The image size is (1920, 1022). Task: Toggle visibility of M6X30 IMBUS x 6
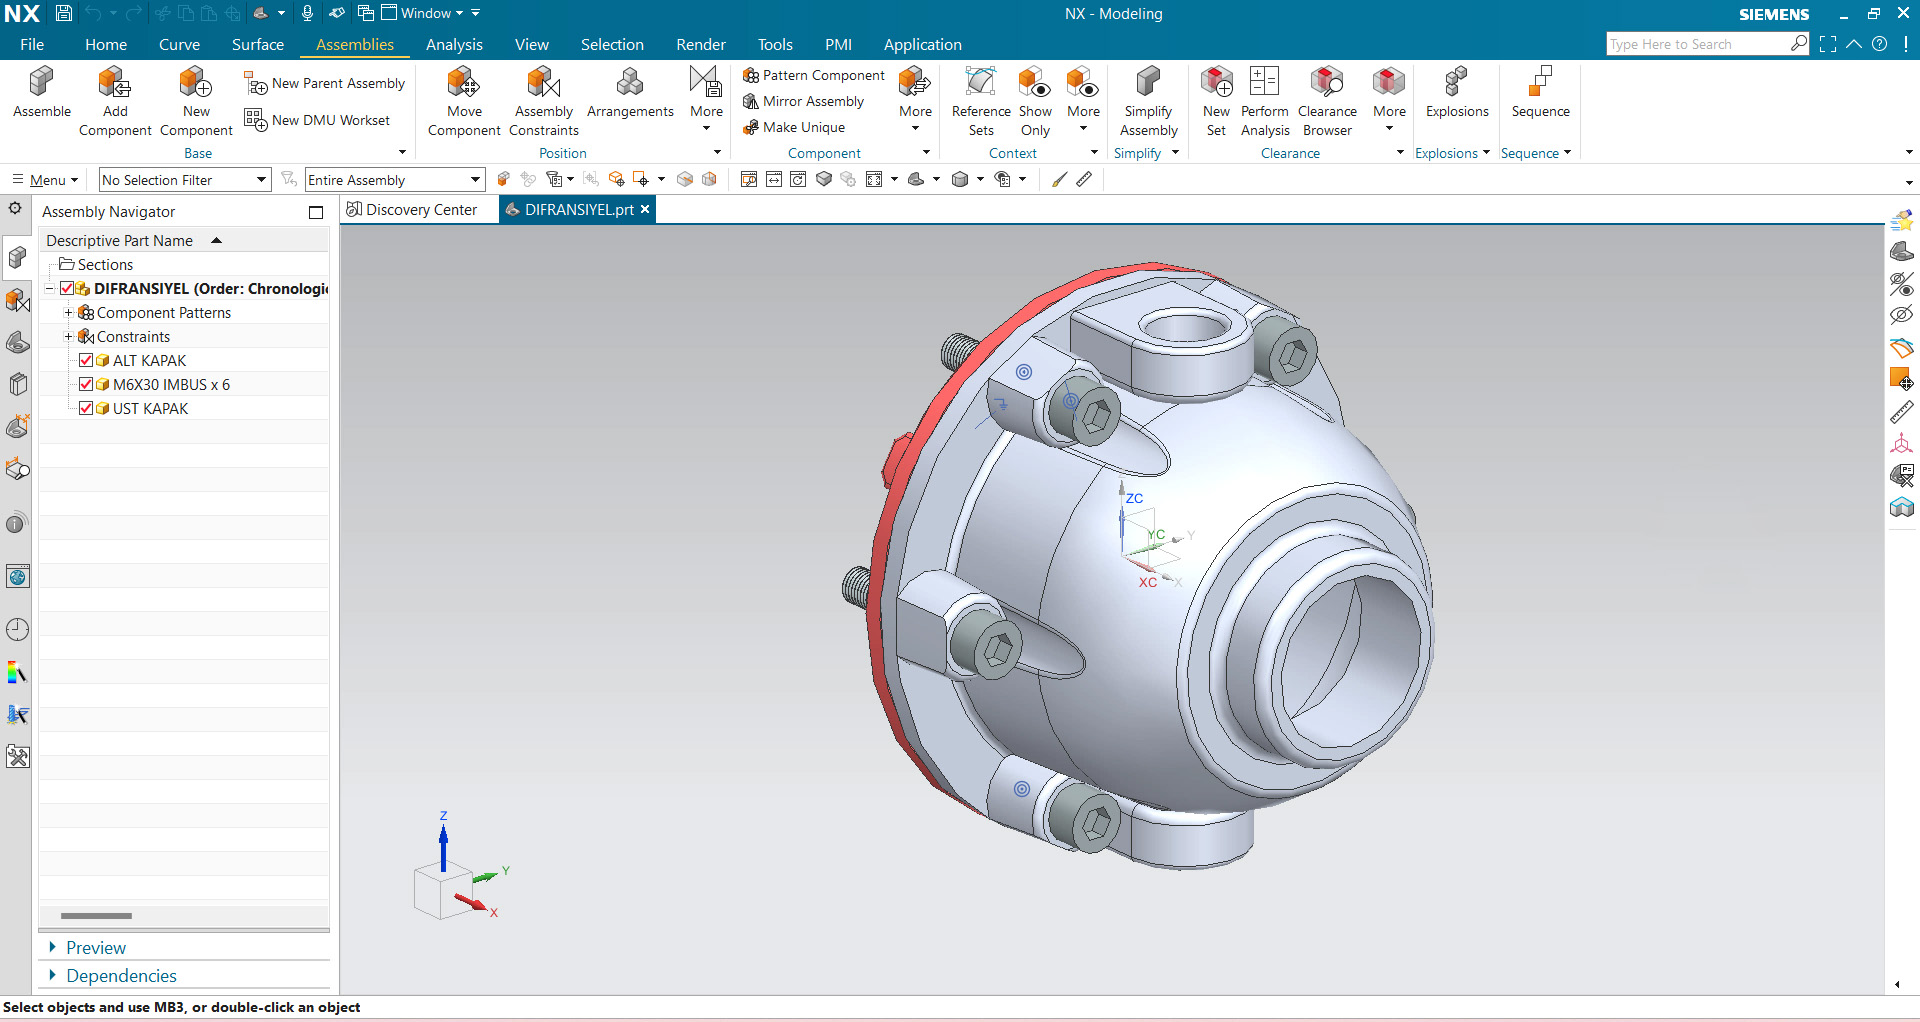86,384
